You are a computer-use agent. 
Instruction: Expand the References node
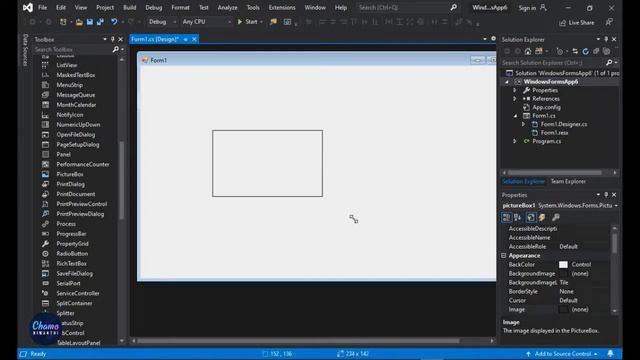(515, 99)
